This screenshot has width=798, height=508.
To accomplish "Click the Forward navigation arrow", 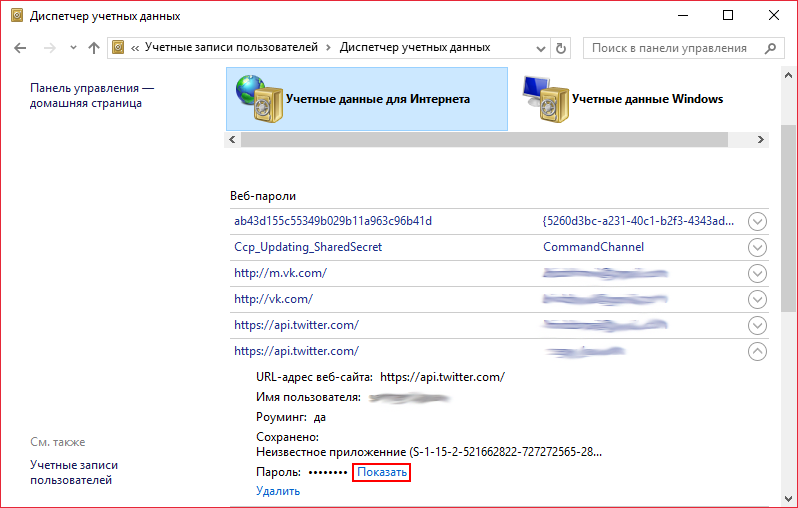I will [50, 48].
